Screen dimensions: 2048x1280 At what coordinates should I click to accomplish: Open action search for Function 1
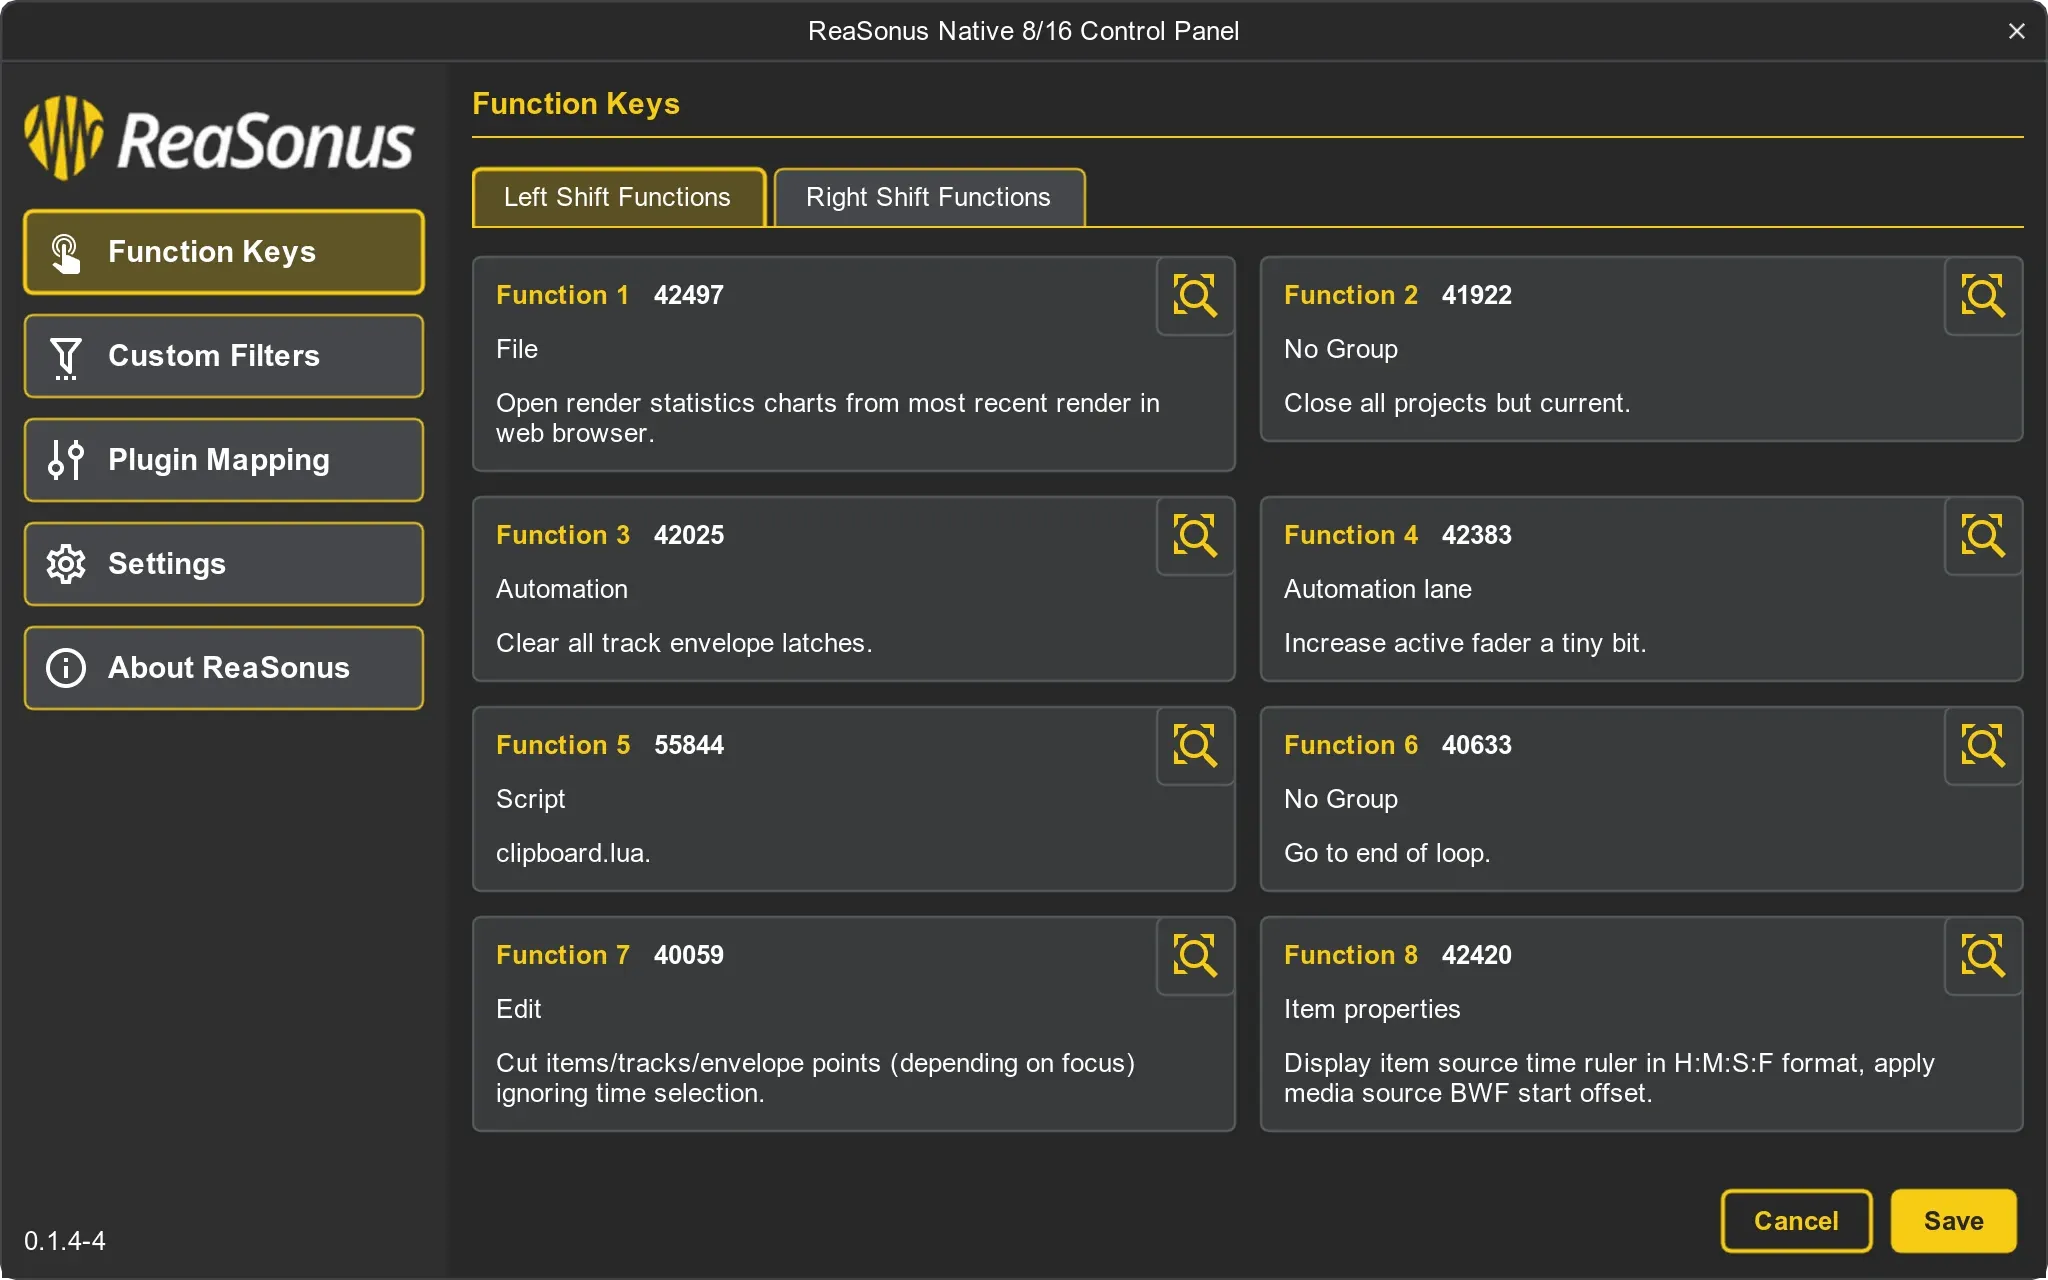1195,296
